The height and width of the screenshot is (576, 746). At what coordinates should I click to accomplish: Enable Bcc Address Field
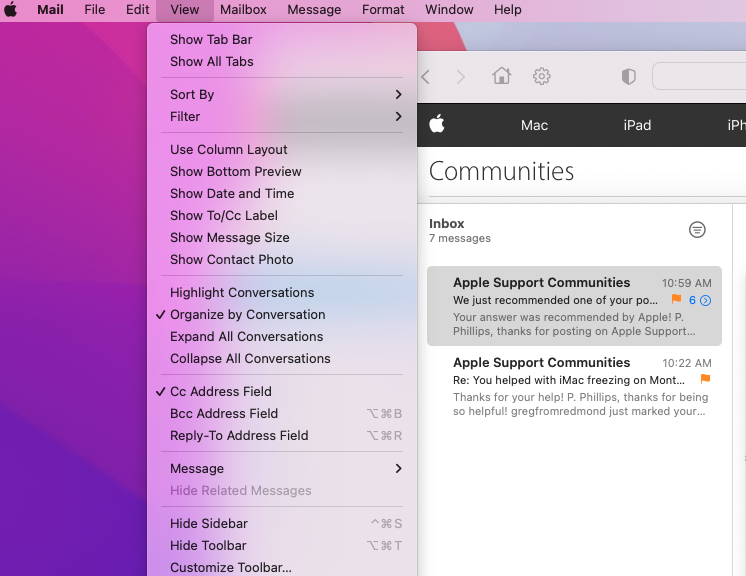click(x=282, y=413)
